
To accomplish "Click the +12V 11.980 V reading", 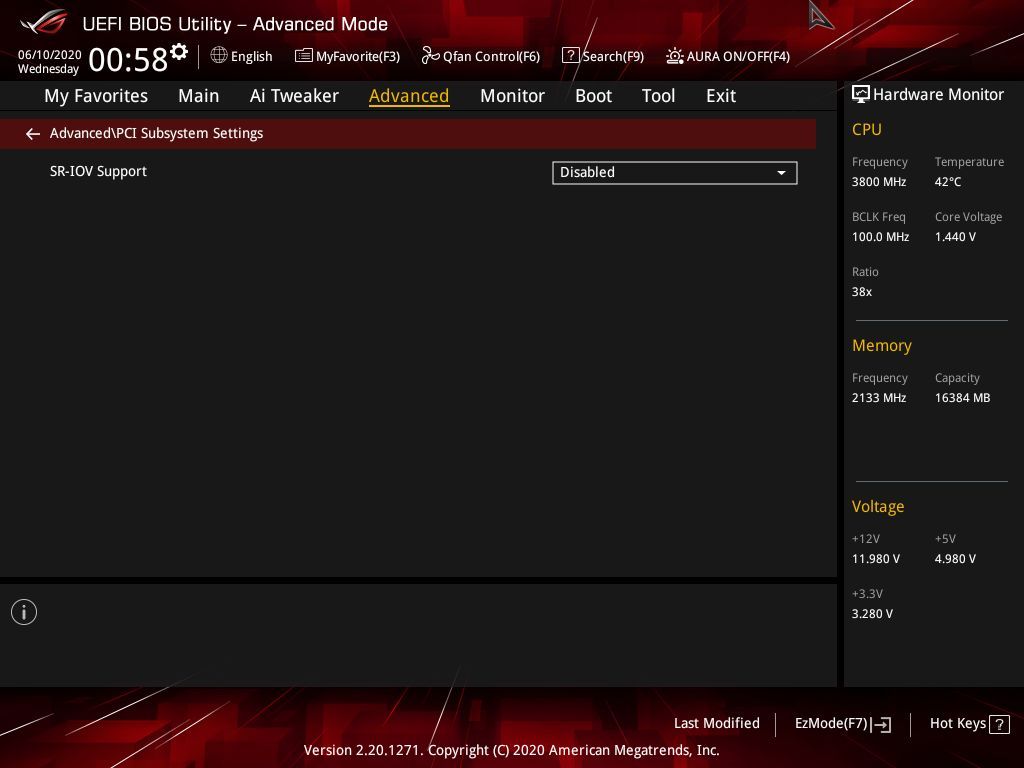I will 876,559.
